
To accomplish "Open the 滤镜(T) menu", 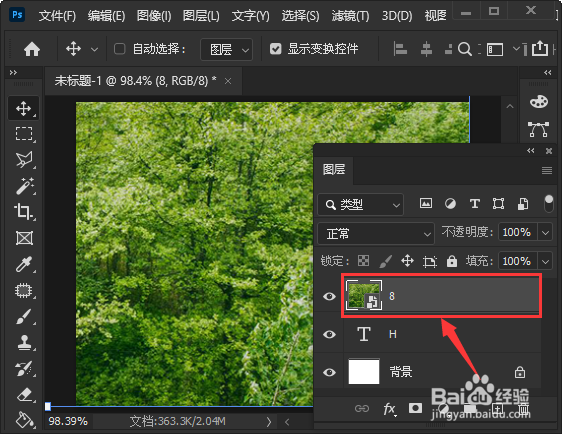I will coord(350,16).
